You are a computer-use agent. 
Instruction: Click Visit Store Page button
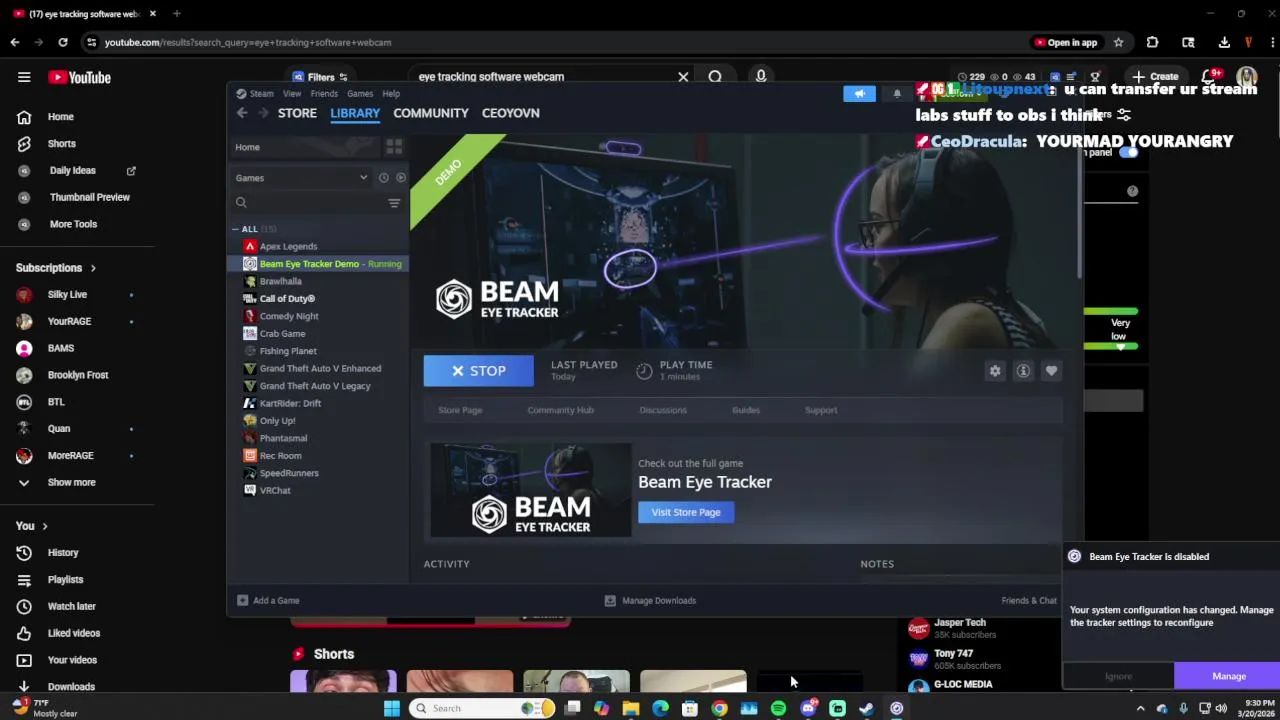click(x=686, y=512)
